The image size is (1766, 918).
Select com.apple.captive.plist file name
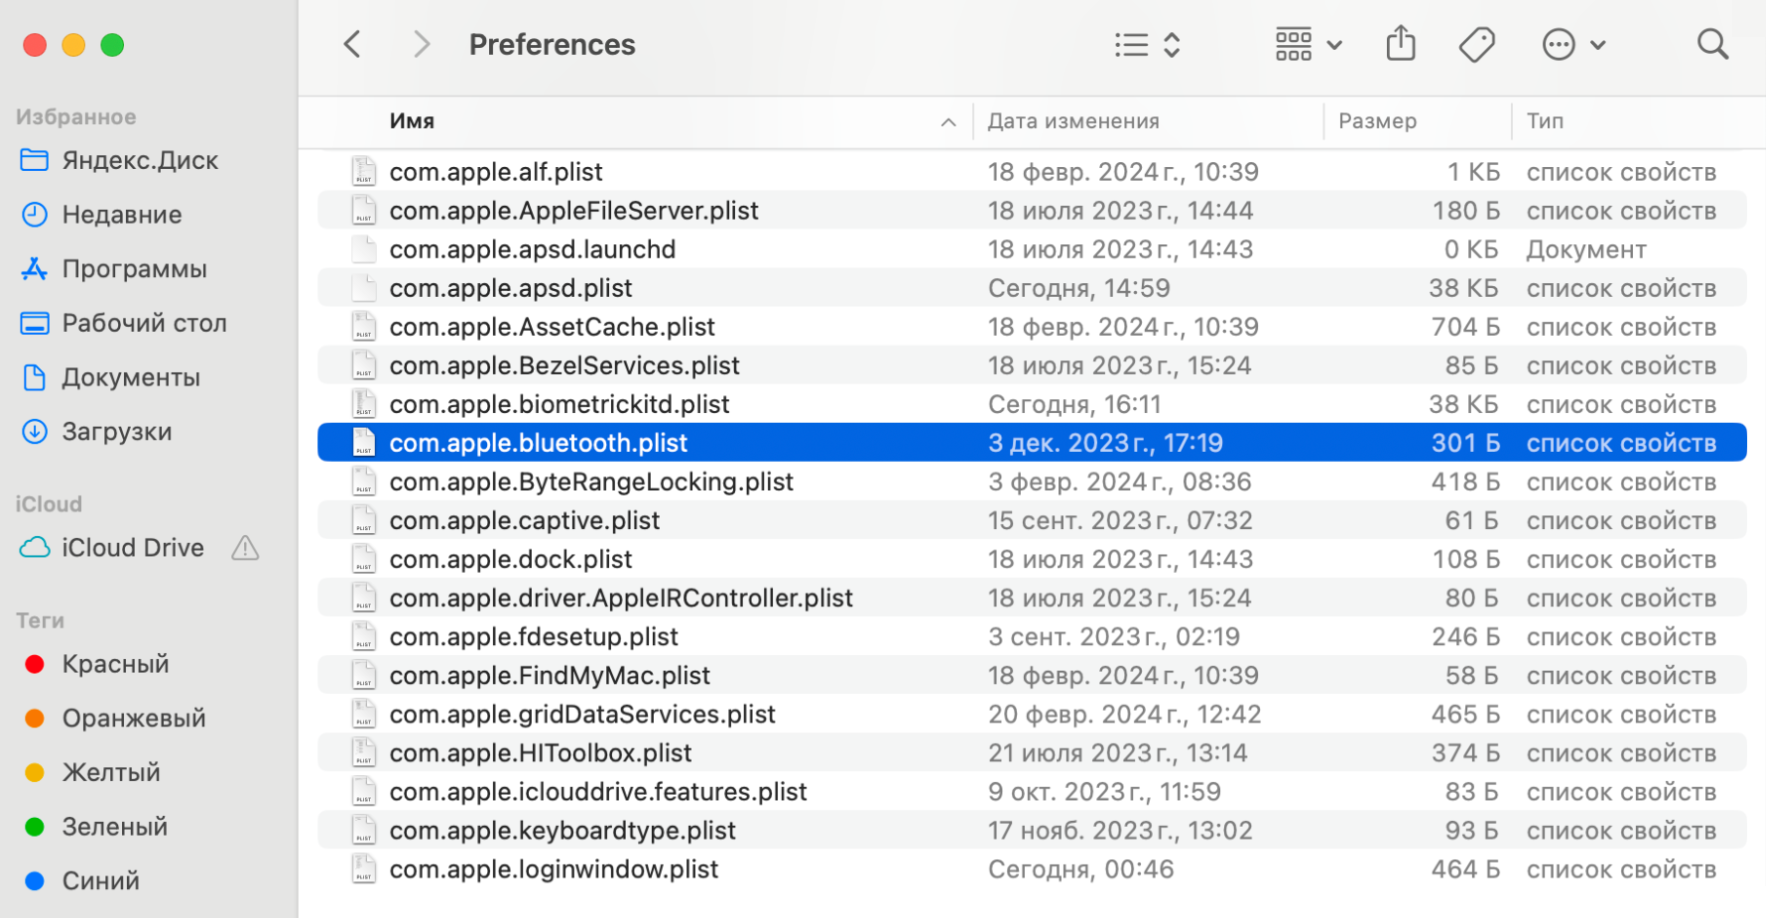point(524,520)
